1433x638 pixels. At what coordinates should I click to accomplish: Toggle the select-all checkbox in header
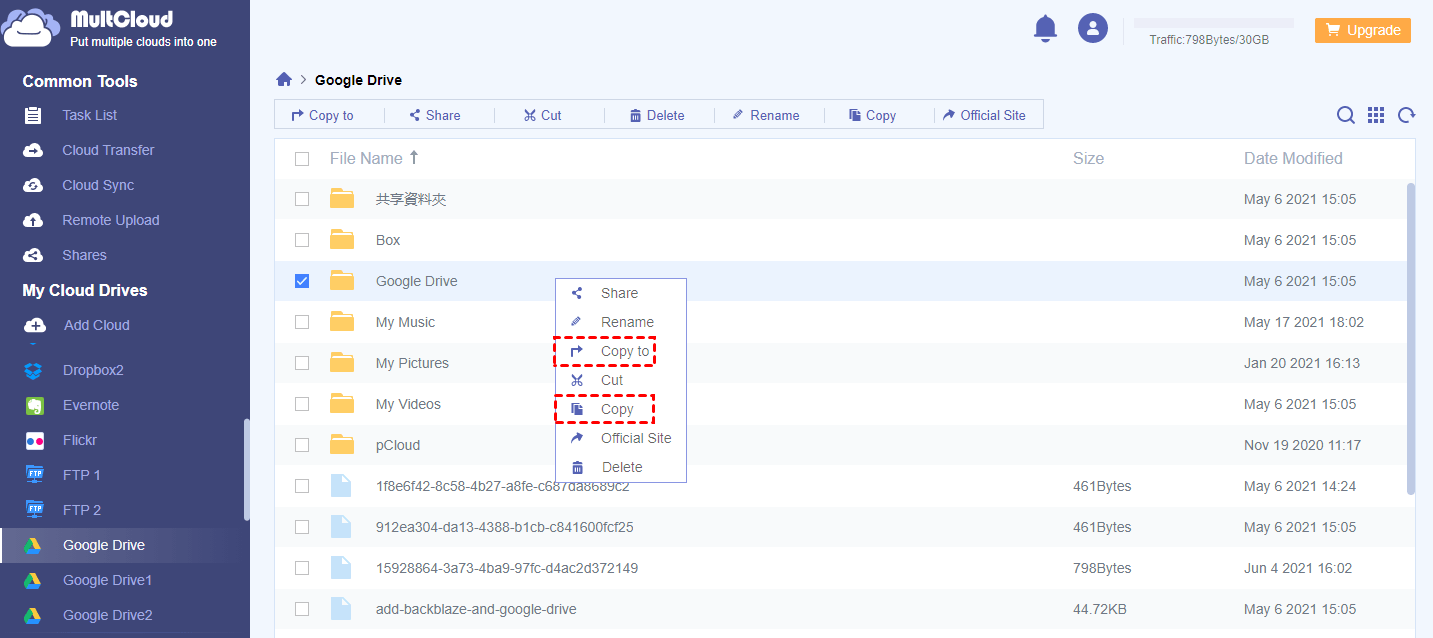(x=302, y=158)
